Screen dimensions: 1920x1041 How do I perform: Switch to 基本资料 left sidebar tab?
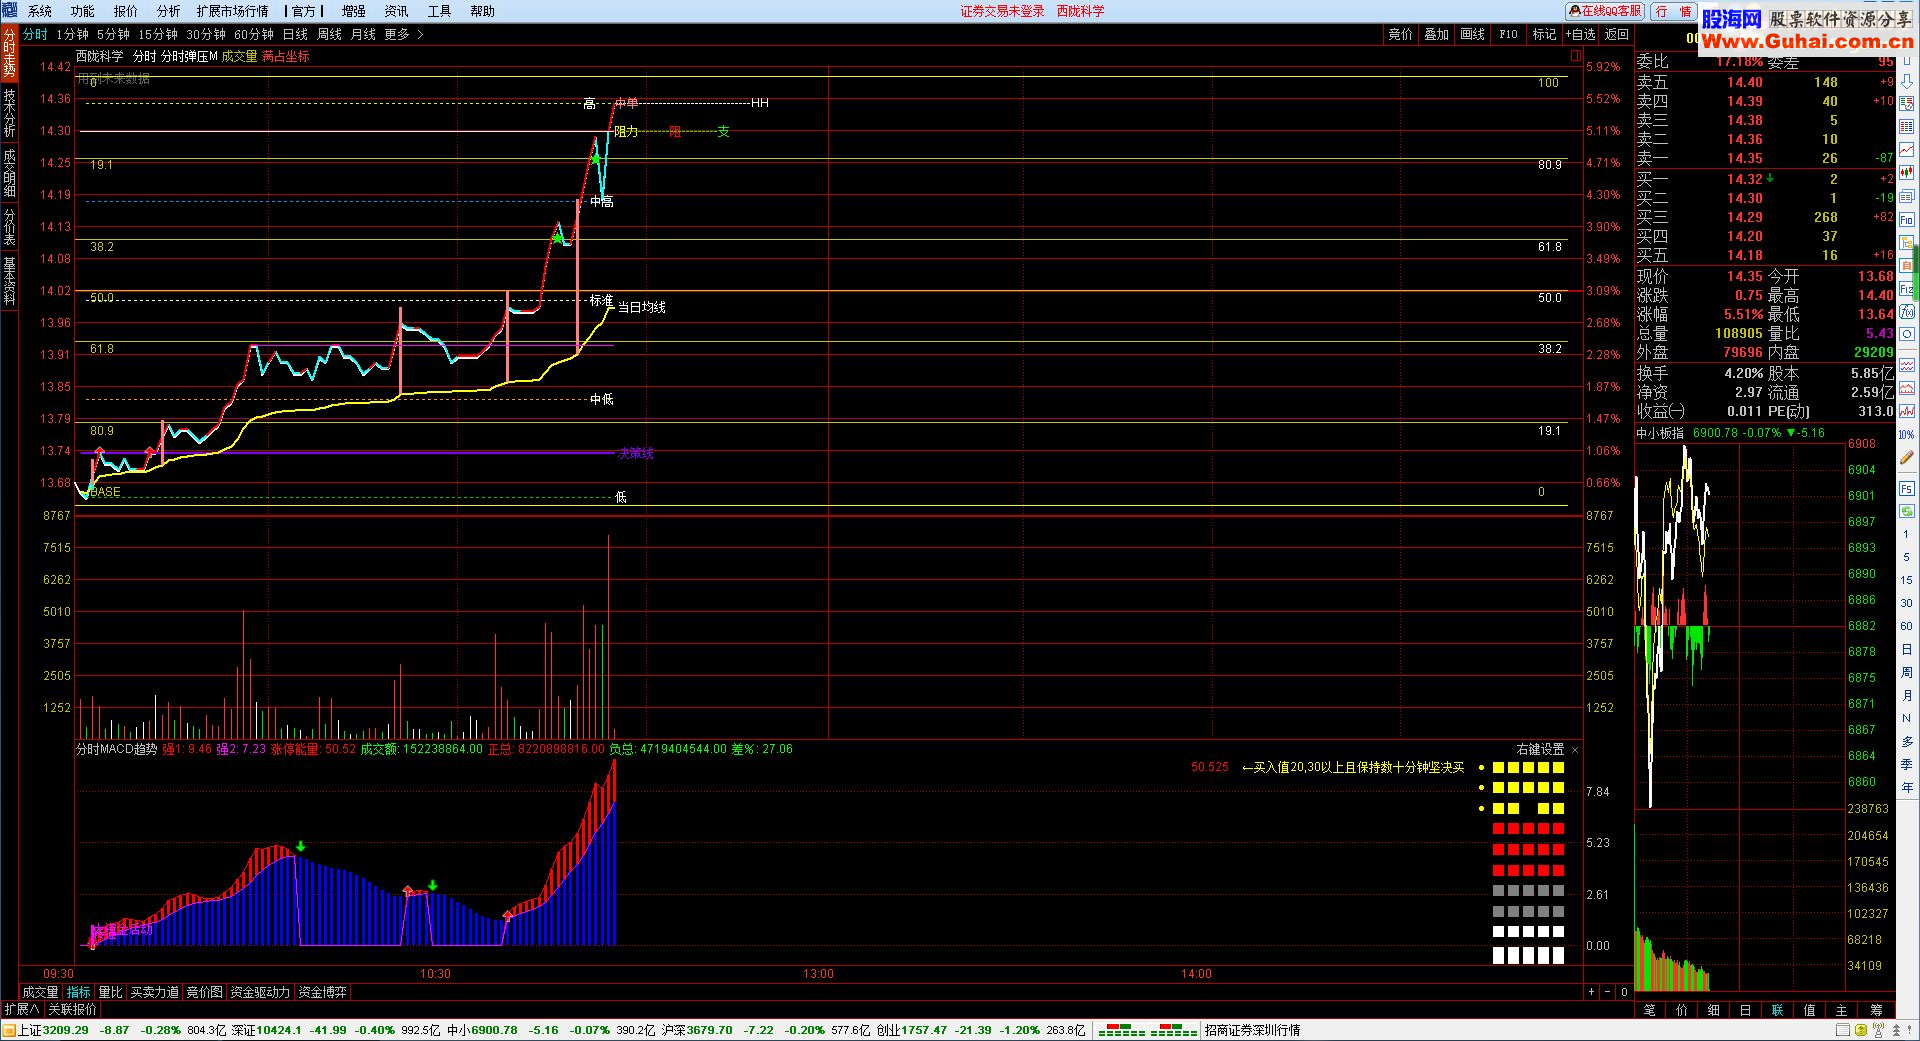pyautogui.click(x=9, y=280)
